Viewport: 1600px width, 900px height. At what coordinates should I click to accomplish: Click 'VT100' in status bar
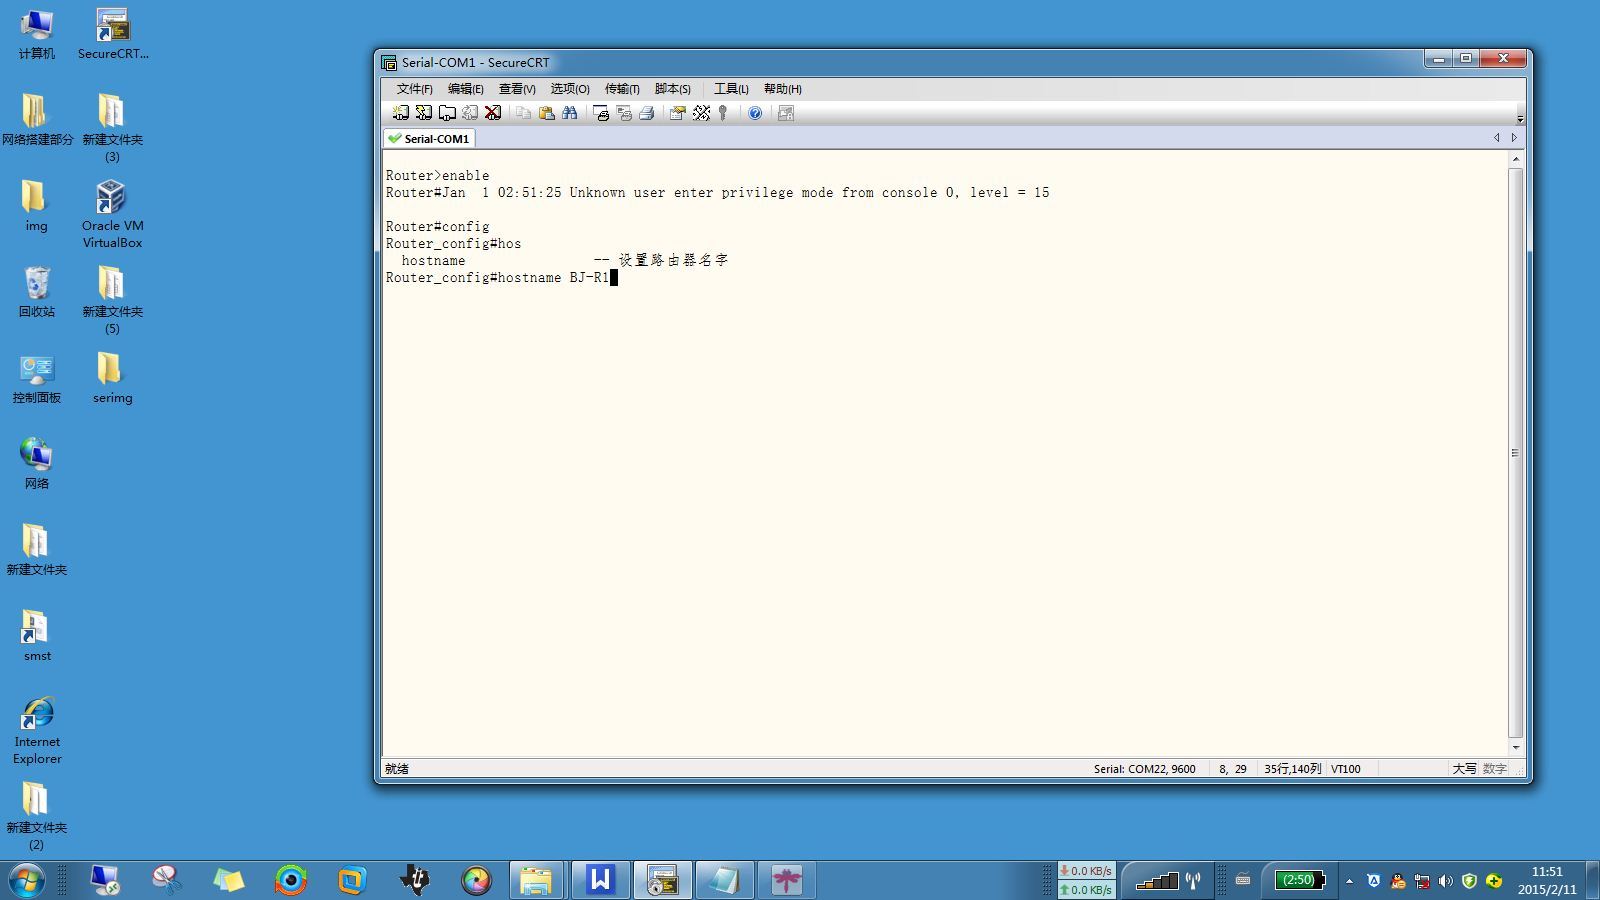pyautogui.click(x=1345, y=769)
